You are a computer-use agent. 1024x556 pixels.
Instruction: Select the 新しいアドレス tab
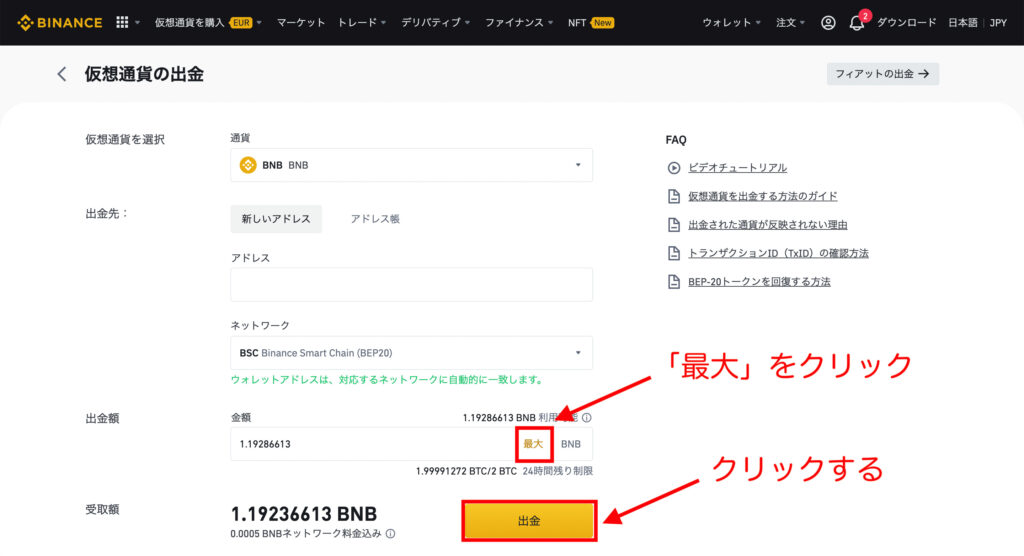(x=276, y=219)
